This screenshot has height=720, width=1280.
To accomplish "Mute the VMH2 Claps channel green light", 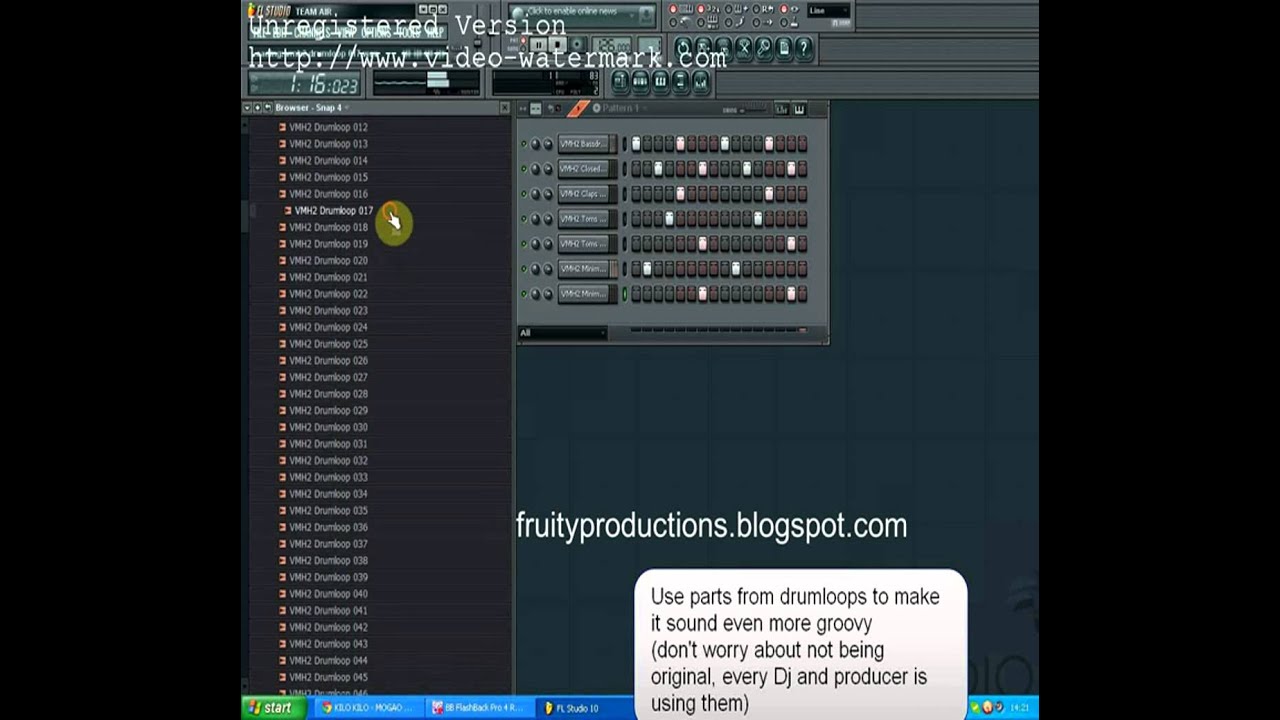I will [x=523, y=194].
